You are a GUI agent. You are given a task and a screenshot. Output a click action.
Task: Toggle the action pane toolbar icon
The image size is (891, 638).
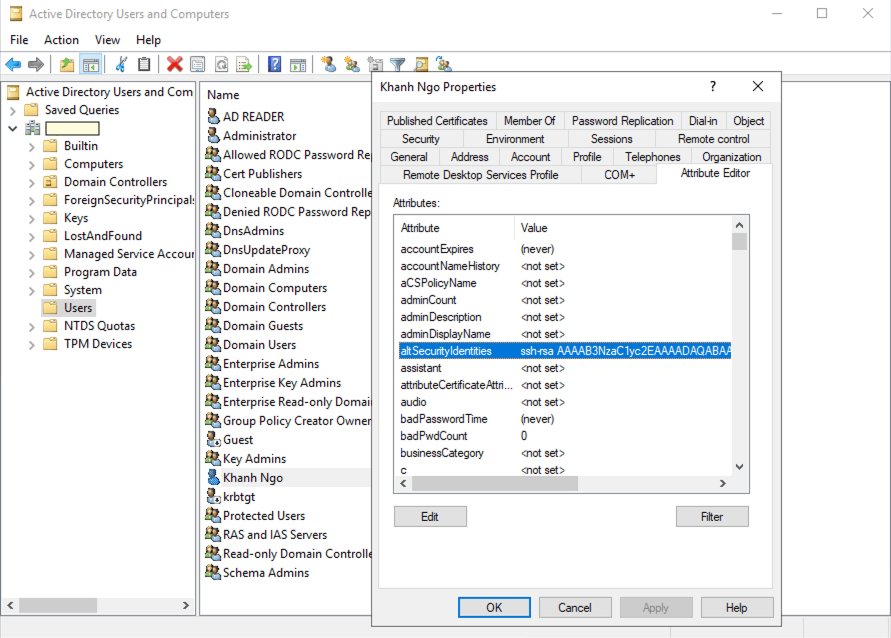click(298, 65)
